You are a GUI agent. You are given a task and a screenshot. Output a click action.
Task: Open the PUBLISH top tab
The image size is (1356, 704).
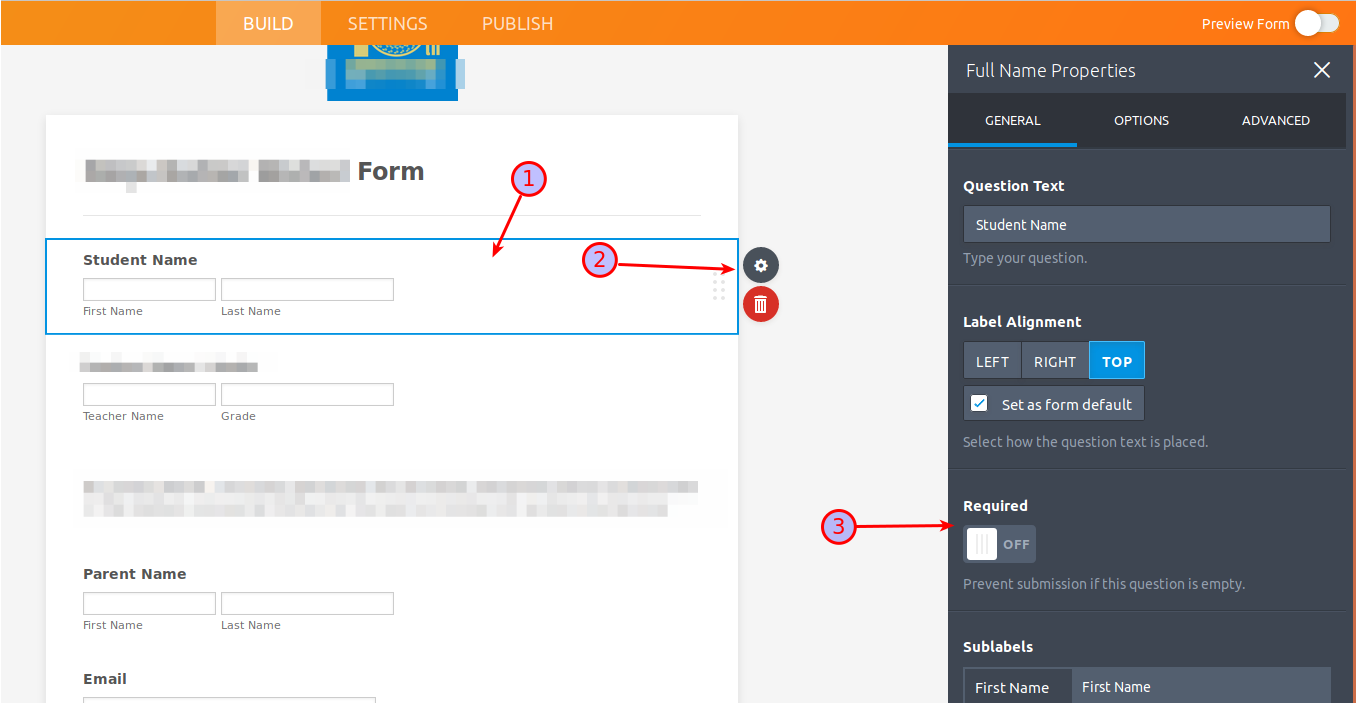517,23
